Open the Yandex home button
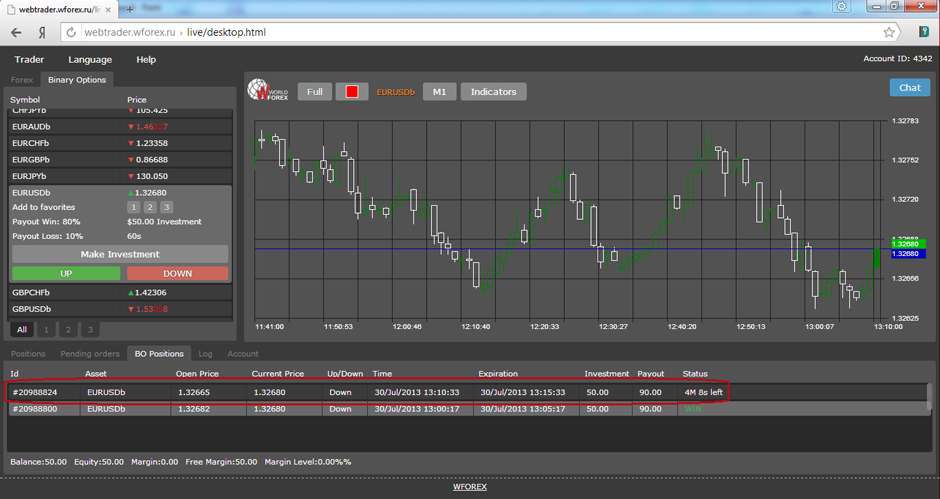The width and height of the screenshot is (940, 499). pyautogui.click(x=41, y=32)
